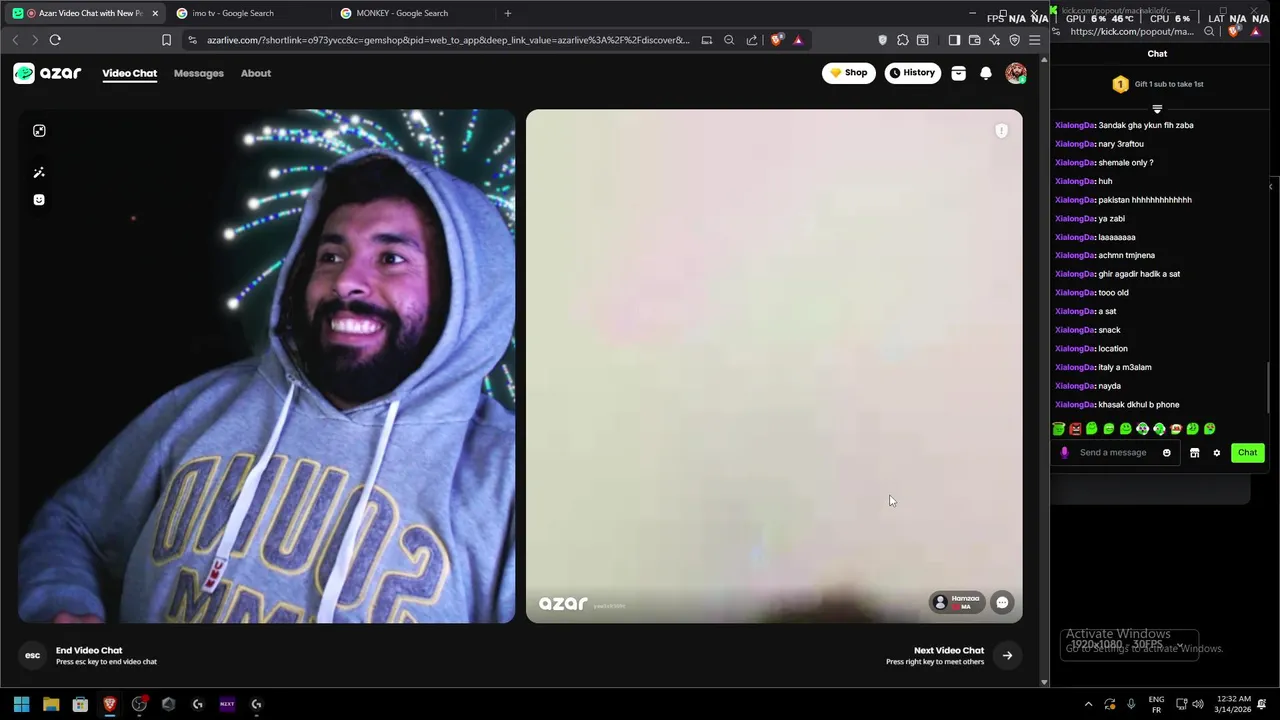
Task: Open the Azar profile avatar menu
Action: pyautogui.click(x=1016, y=73)
